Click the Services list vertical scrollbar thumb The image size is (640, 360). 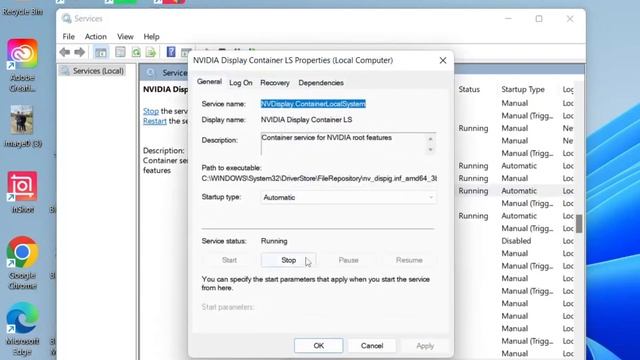[x=579, y=223]
